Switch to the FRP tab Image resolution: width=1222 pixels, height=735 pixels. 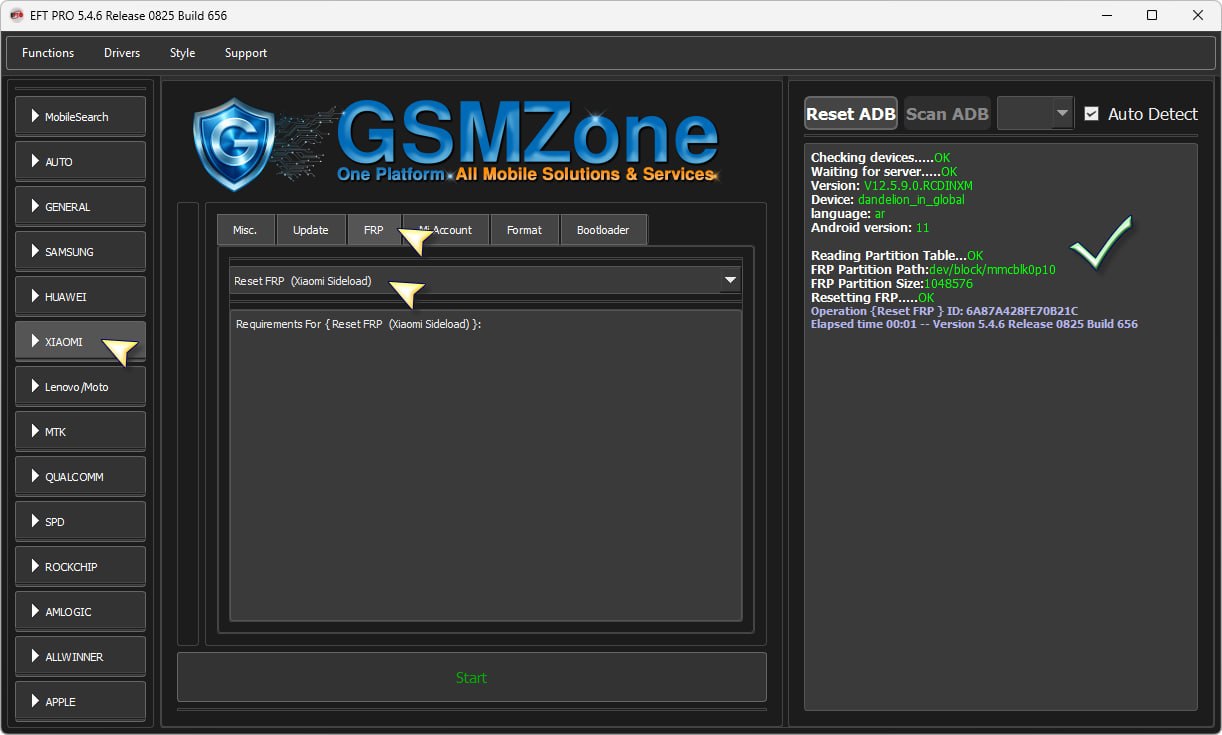point(374,229)
